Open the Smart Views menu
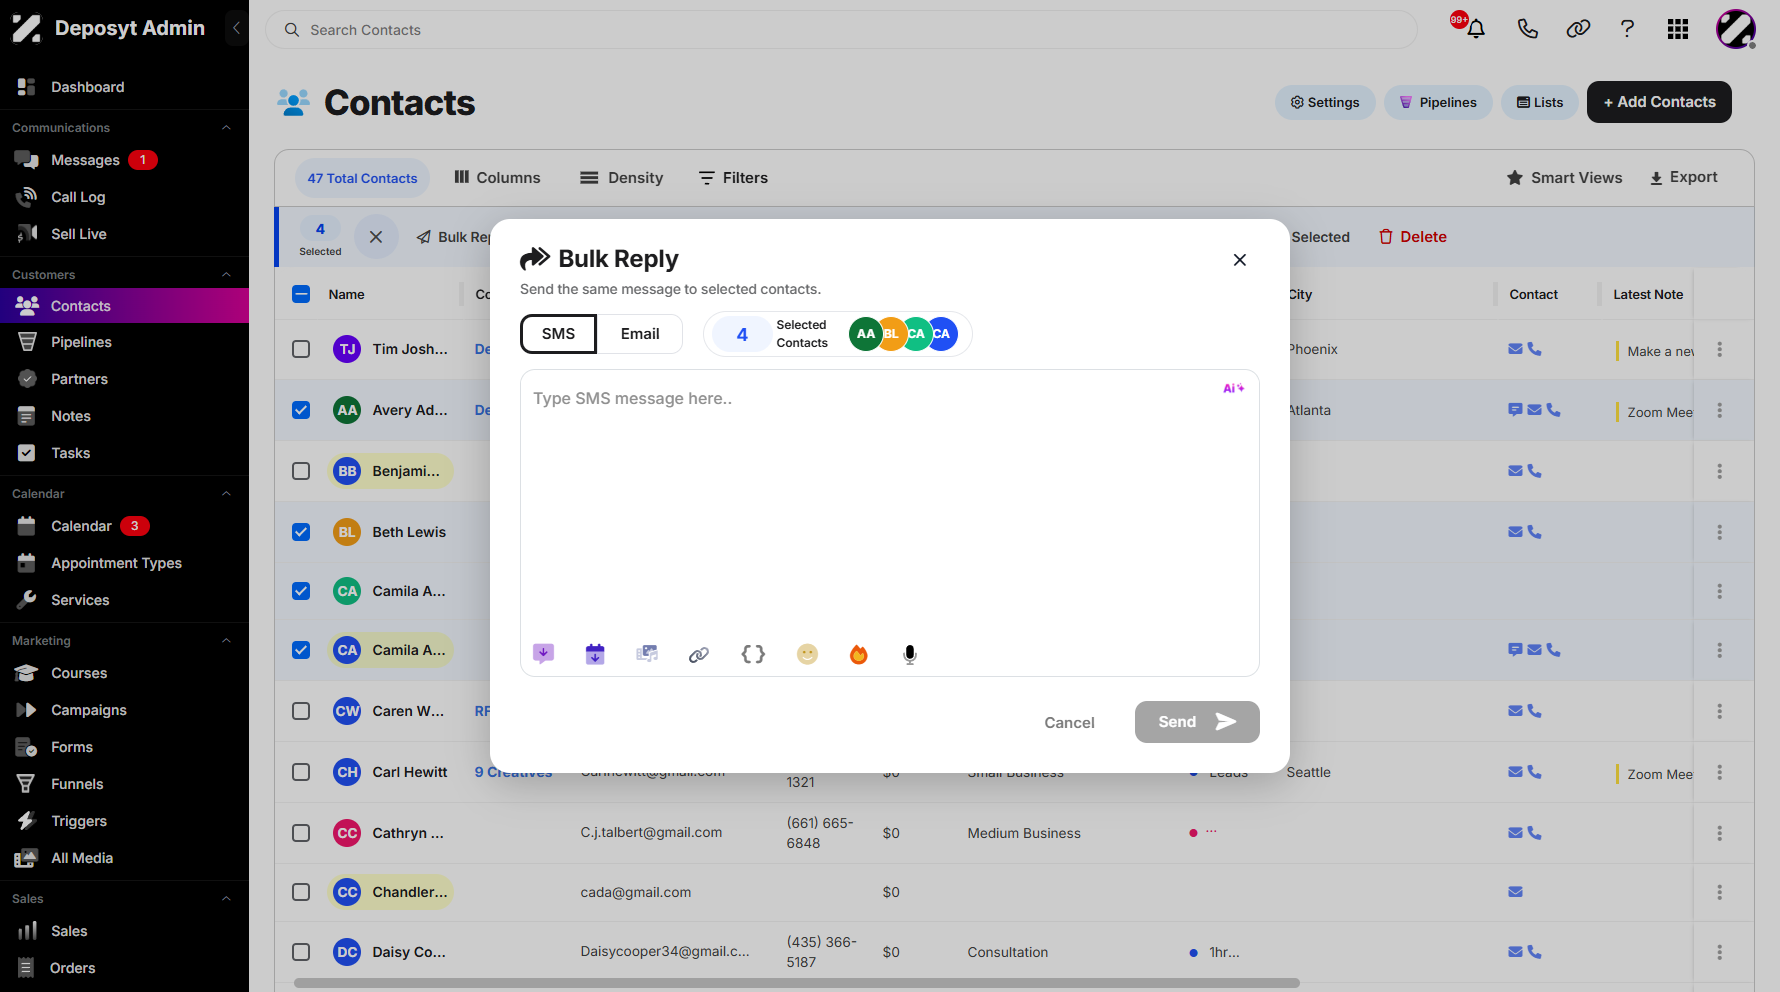This screenshot has width=1780, height=992. (1564, 178)
